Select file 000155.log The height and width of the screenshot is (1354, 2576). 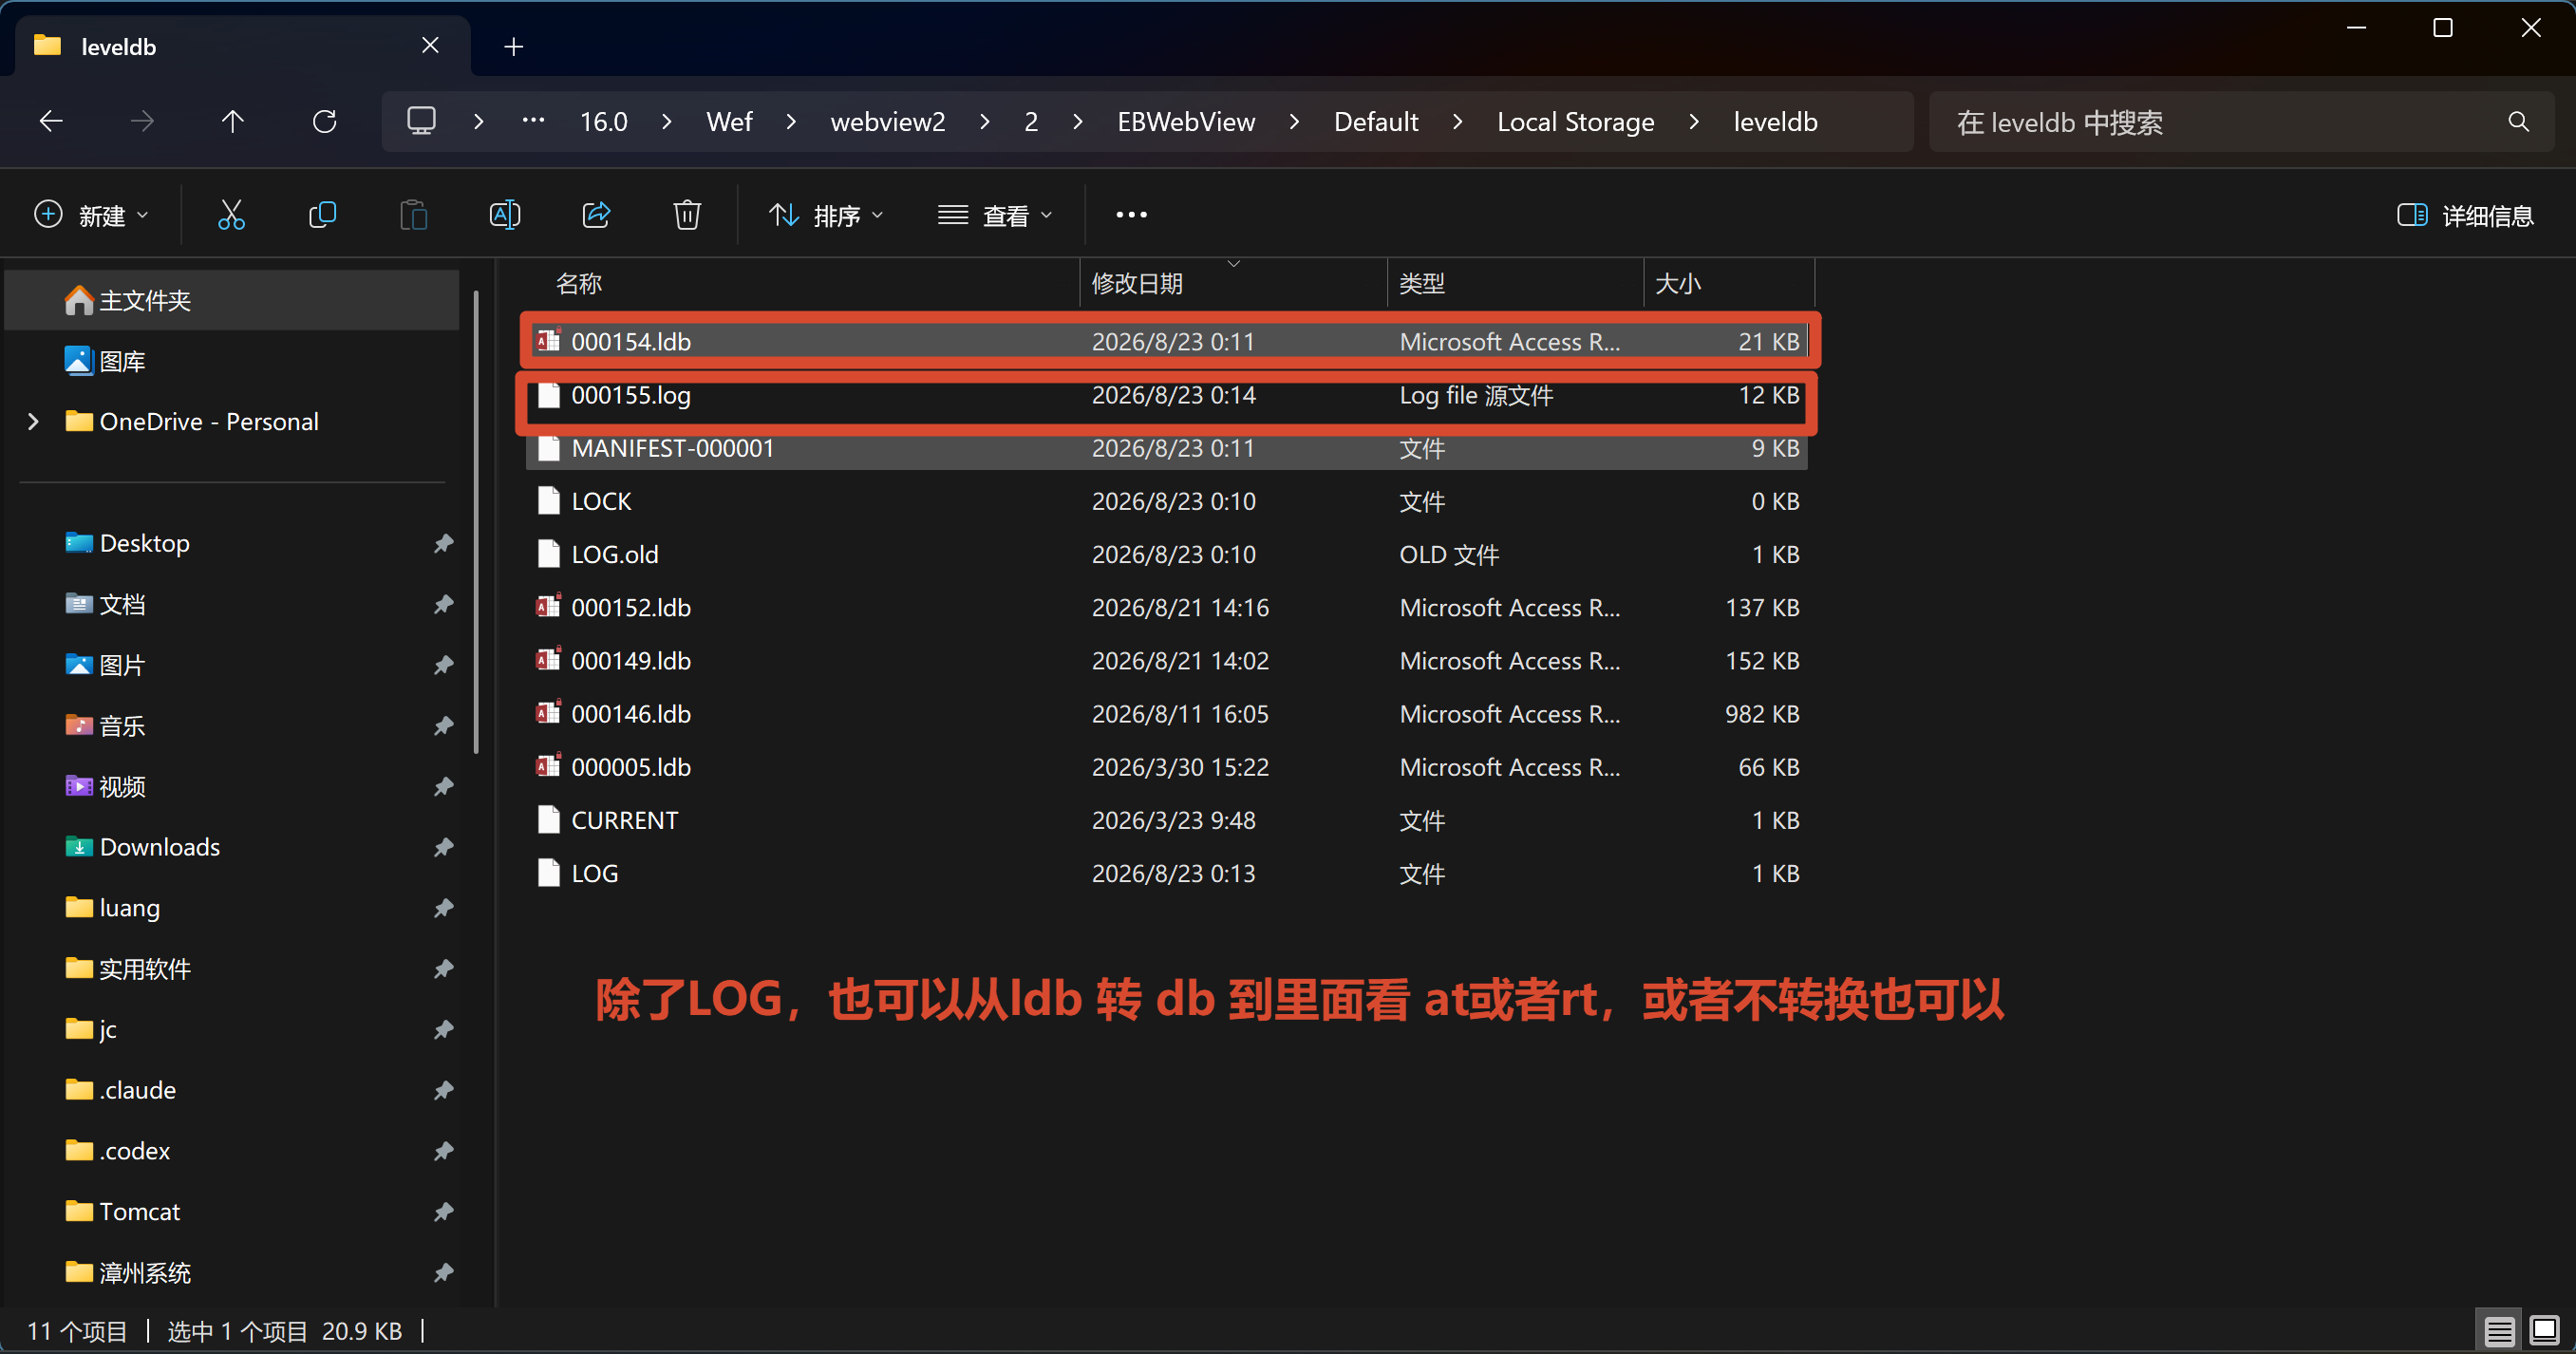pyautogui.click(x=1167, y=395)
